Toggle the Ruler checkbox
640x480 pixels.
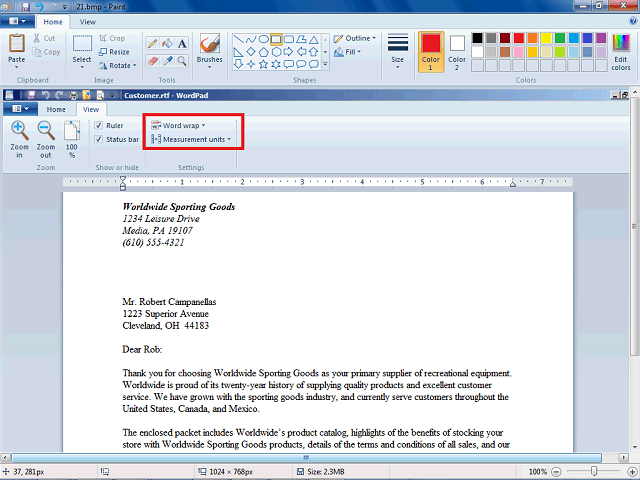coord(98,125)
